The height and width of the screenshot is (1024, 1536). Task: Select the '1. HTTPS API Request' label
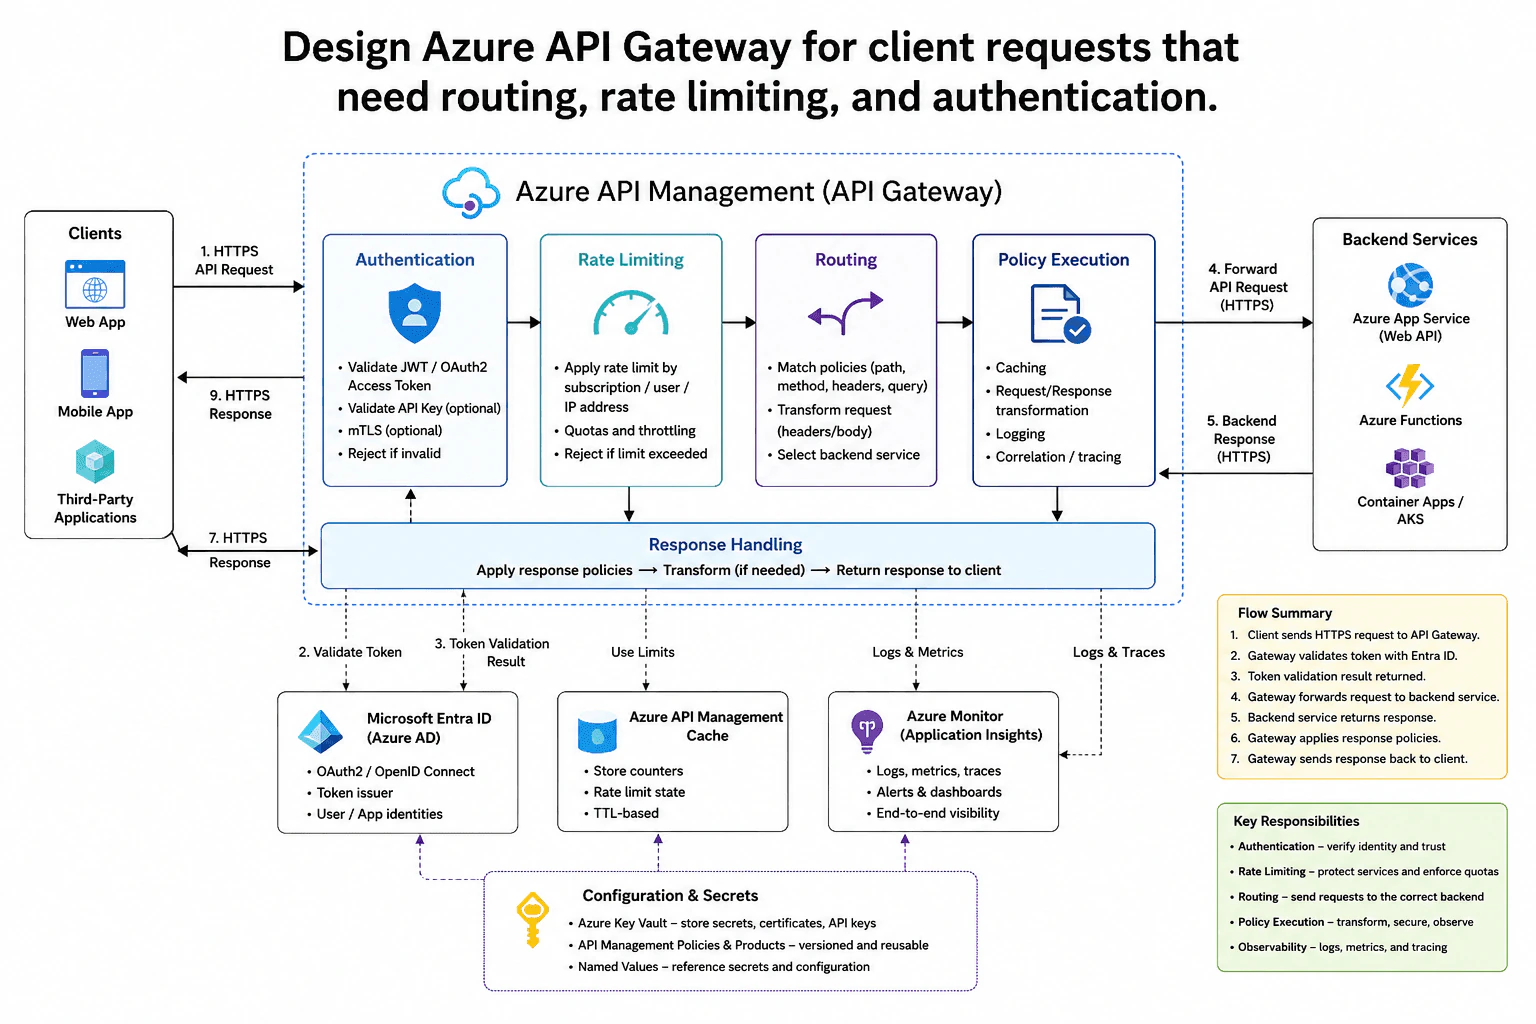(x=235, y=260)
